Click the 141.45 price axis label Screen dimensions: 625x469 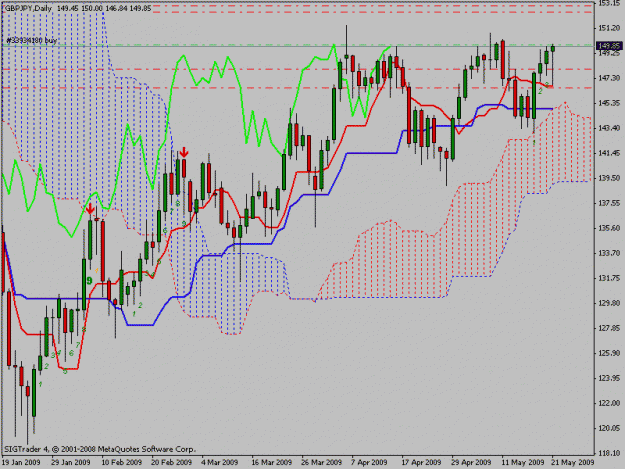(609, 153)
